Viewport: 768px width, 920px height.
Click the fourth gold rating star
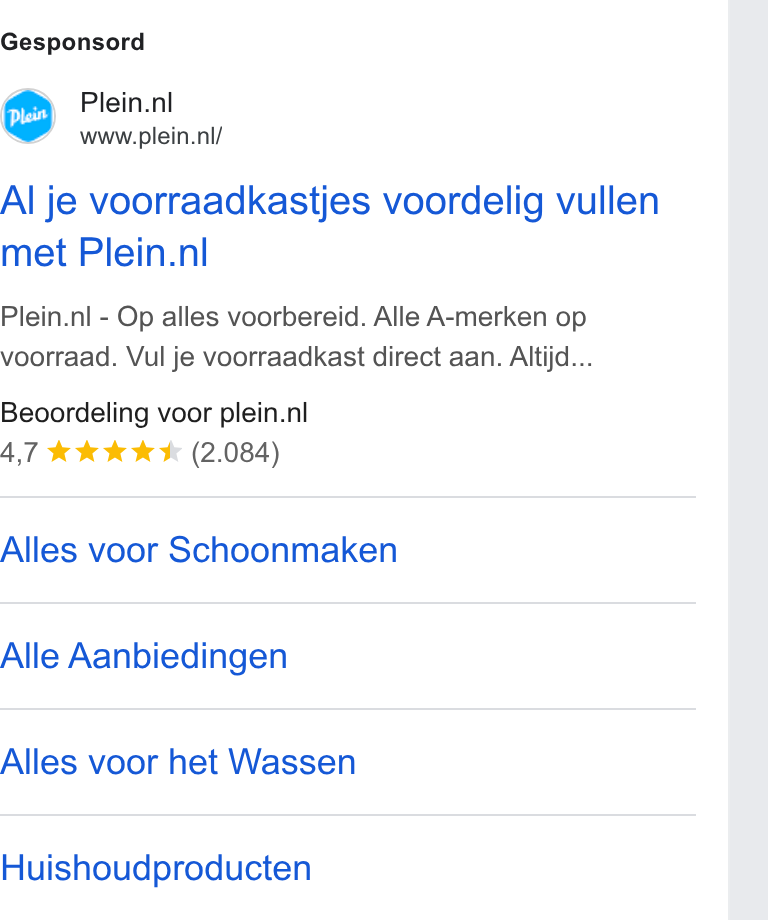(x=143, y=452)
